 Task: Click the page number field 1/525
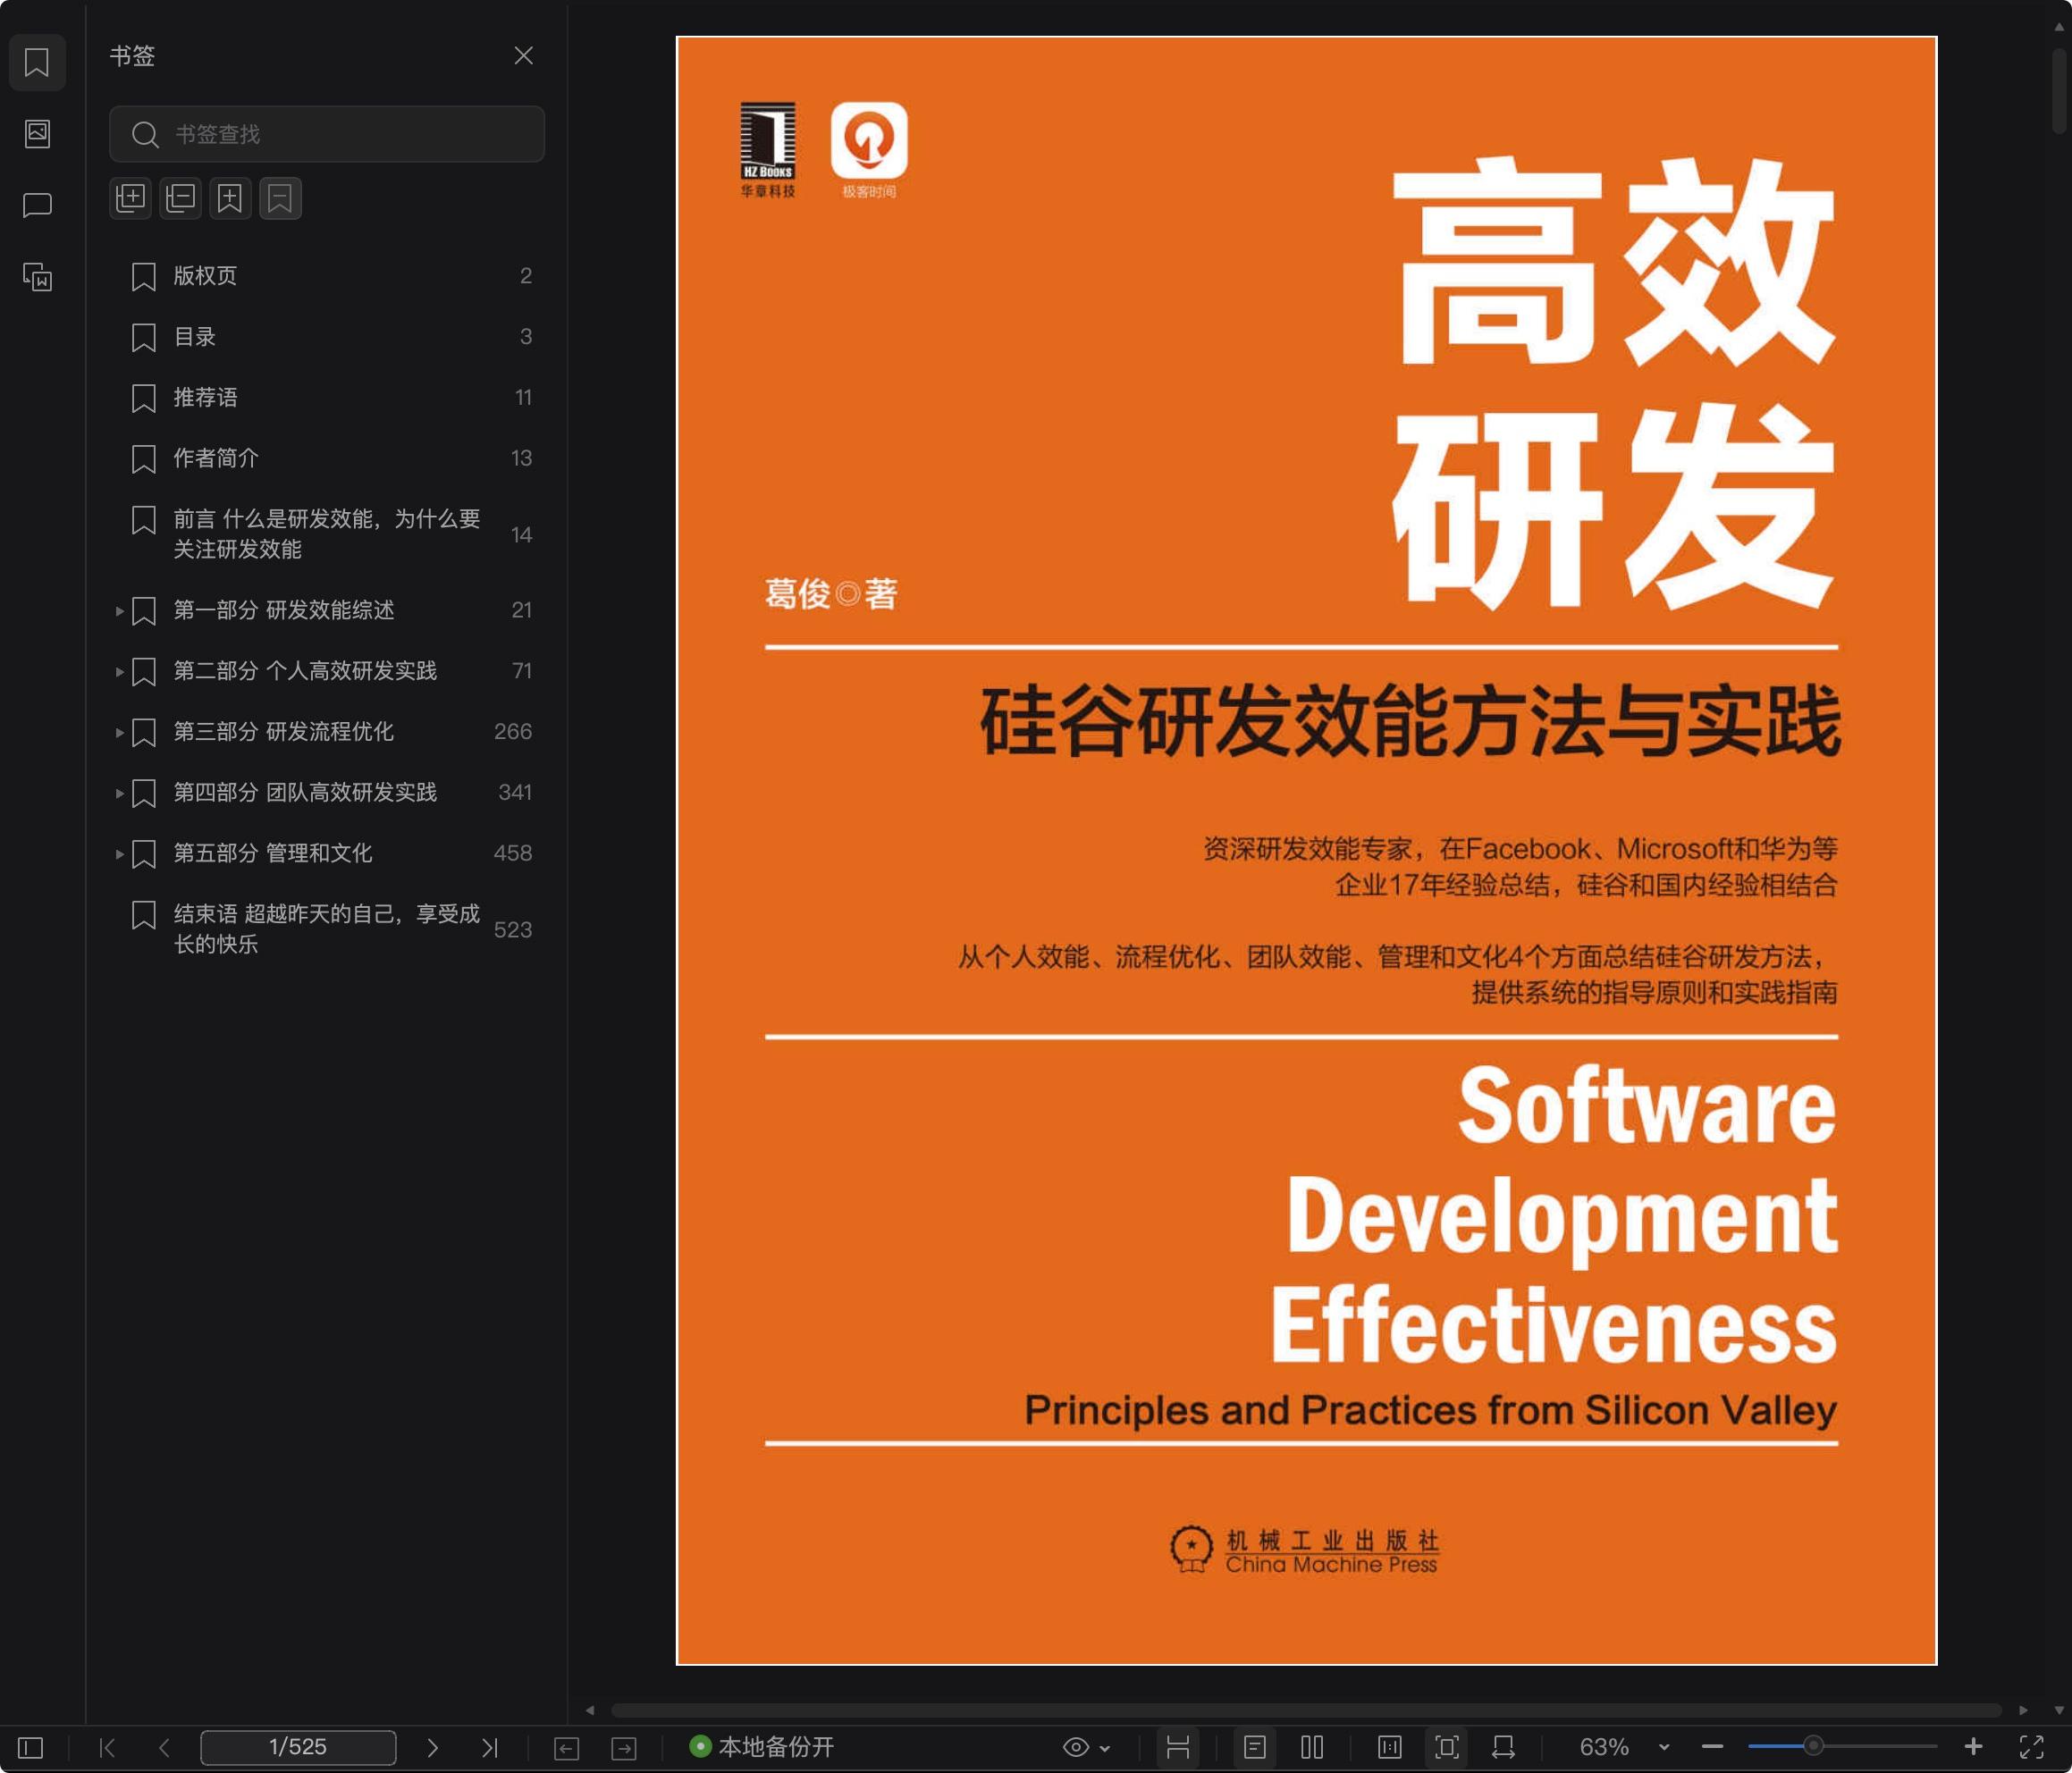tap(298, 1747)
